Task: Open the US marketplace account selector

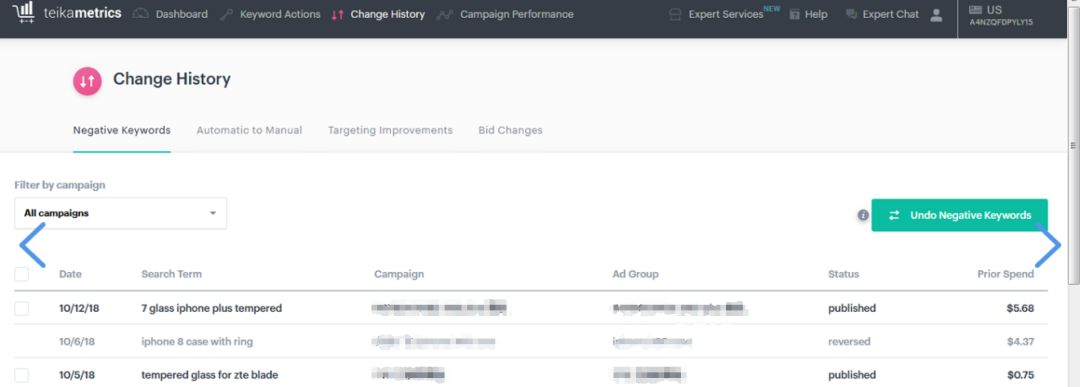Action: [x=1001, y=14]
